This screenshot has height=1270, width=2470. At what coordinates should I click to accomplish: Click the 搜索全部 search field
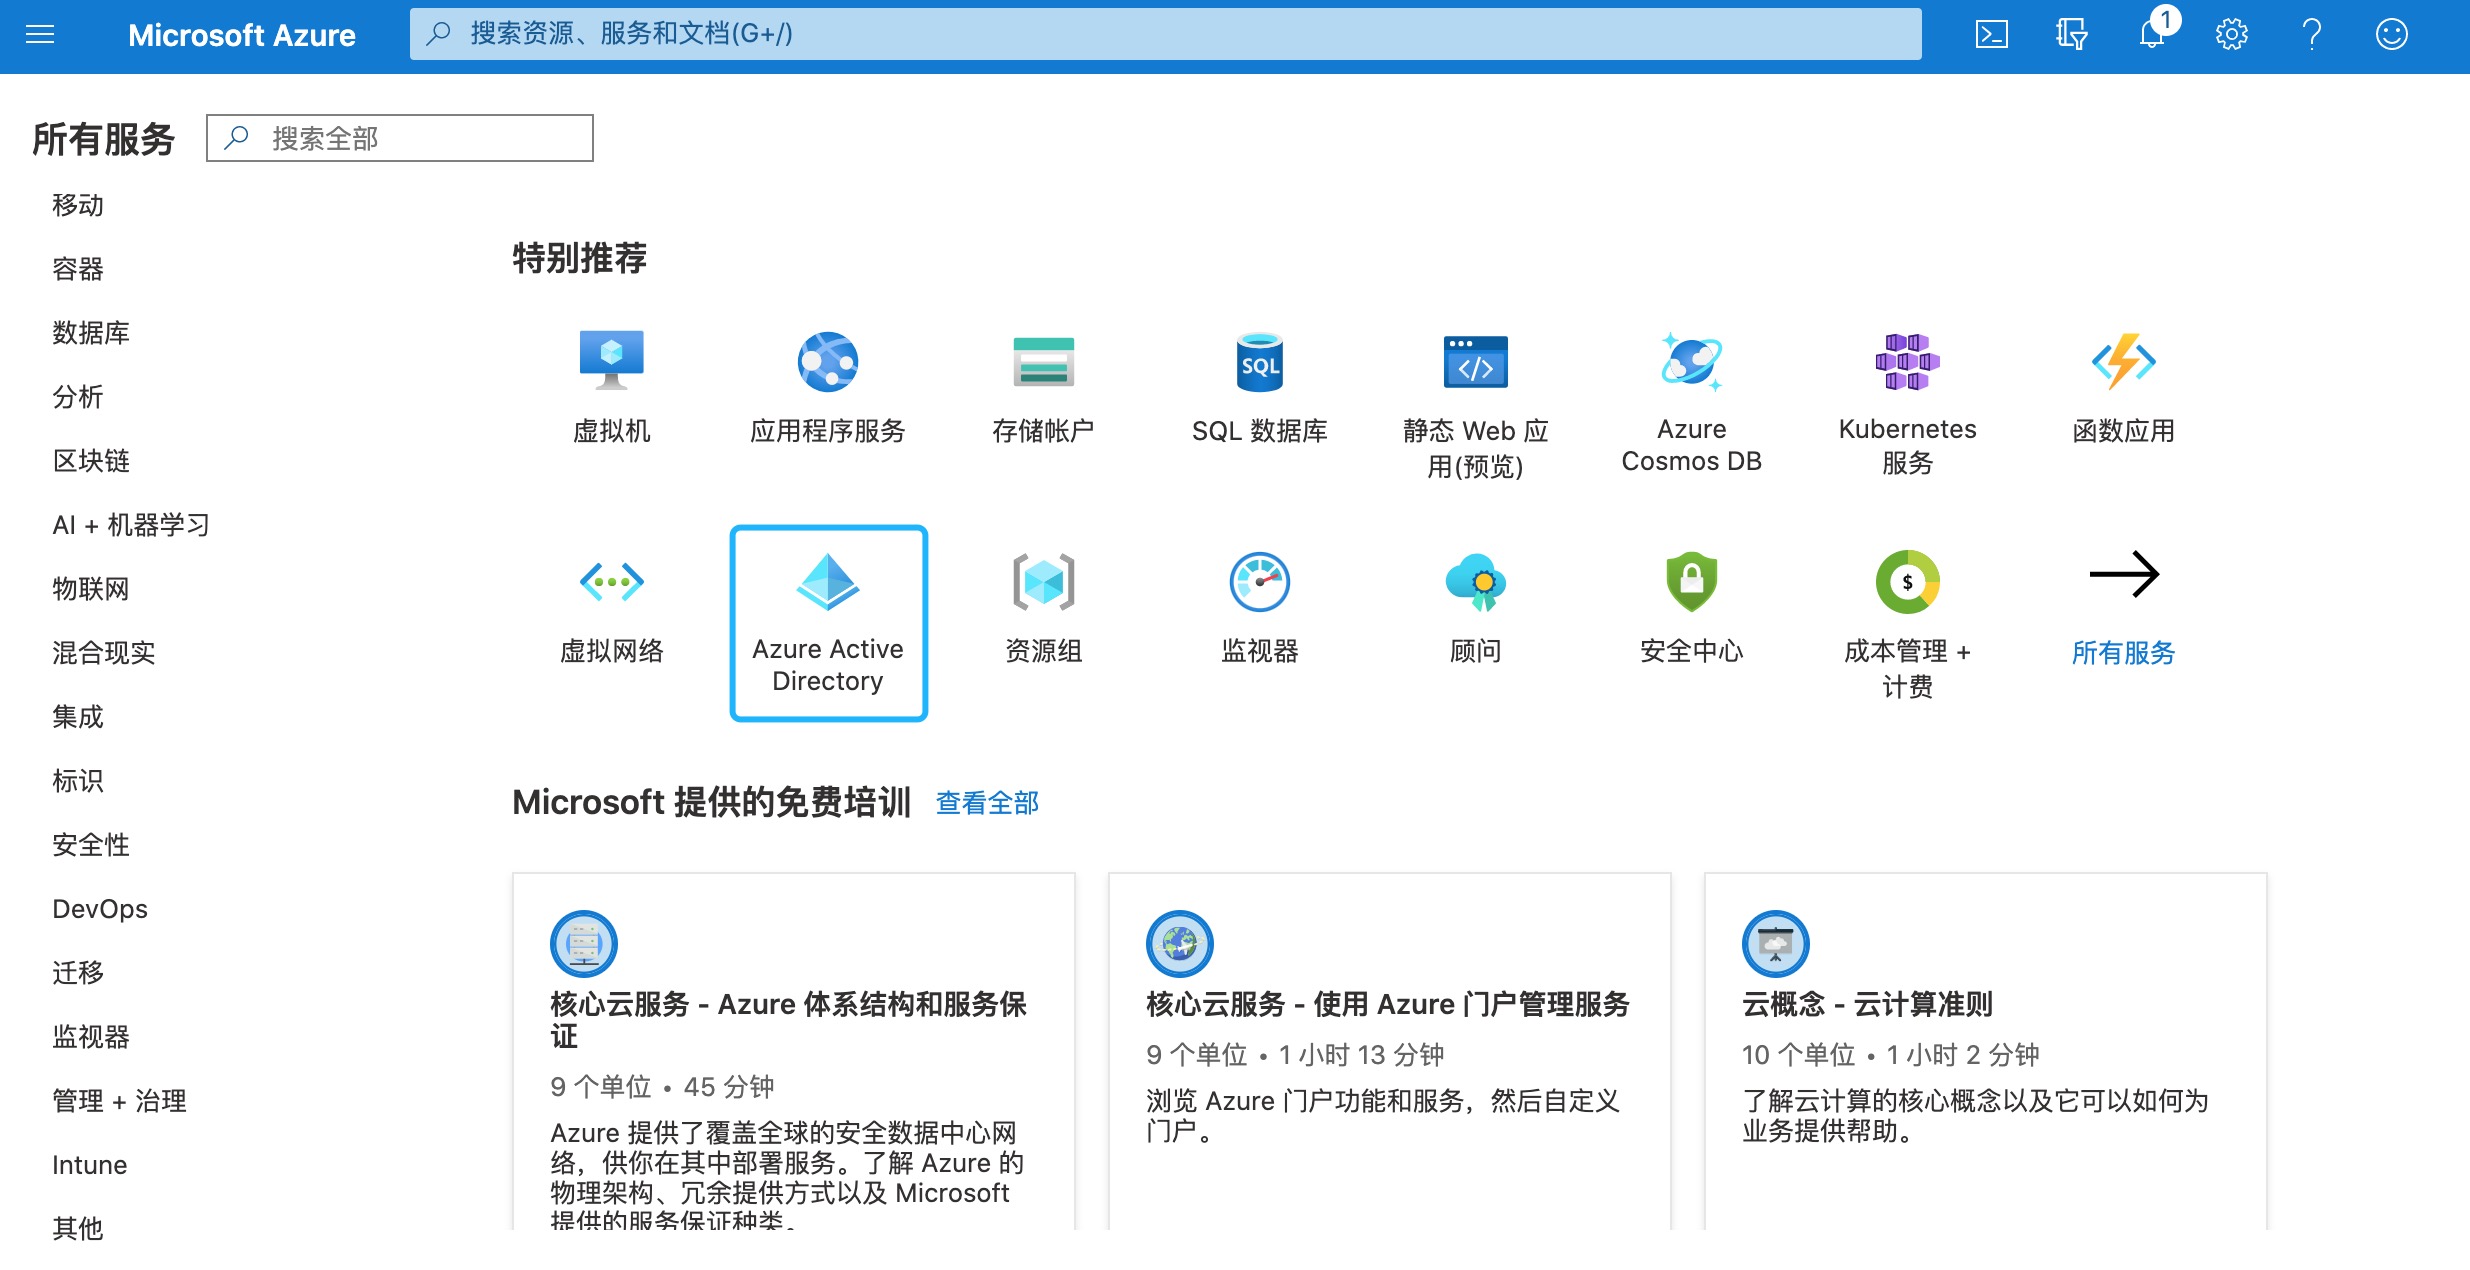click(x=400, y=137)
